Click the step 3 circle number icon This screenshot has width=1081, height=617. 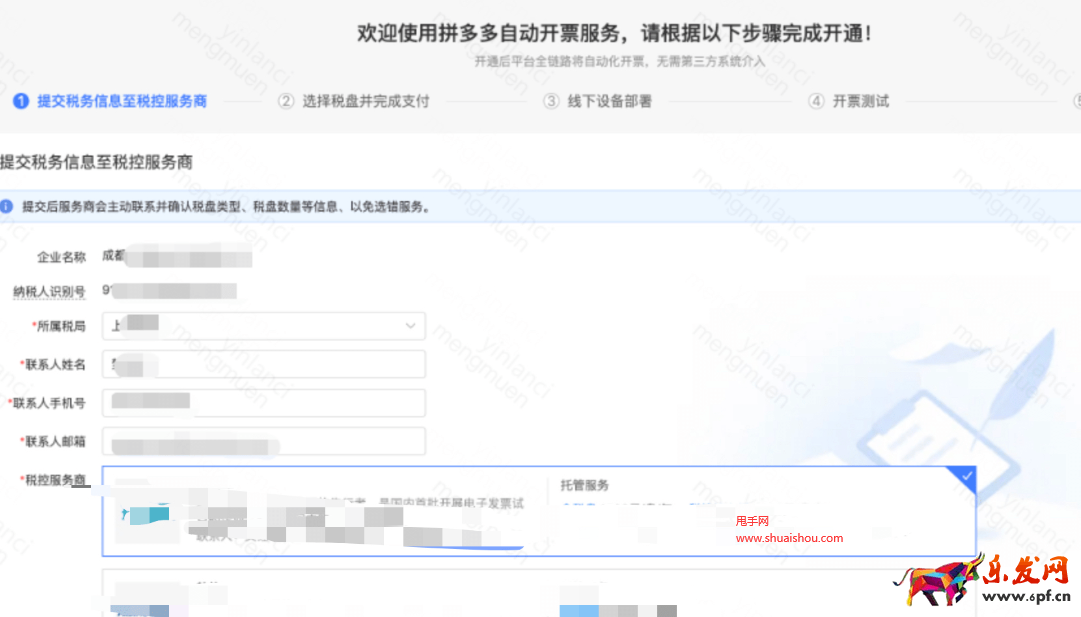pos(551,101)
